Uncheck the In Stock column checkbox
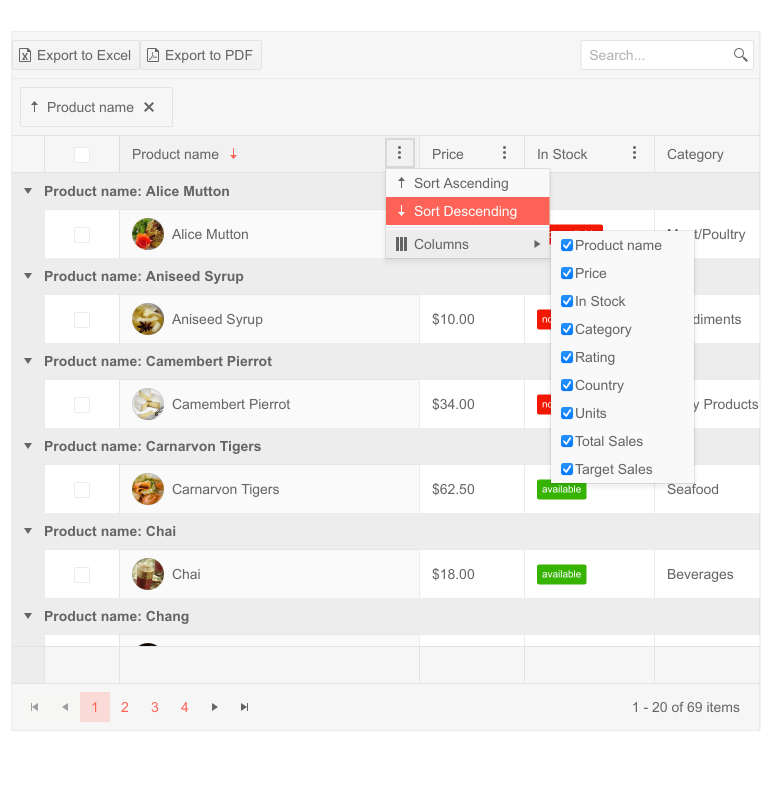This screenshot has width=770, height=791. 567,301
